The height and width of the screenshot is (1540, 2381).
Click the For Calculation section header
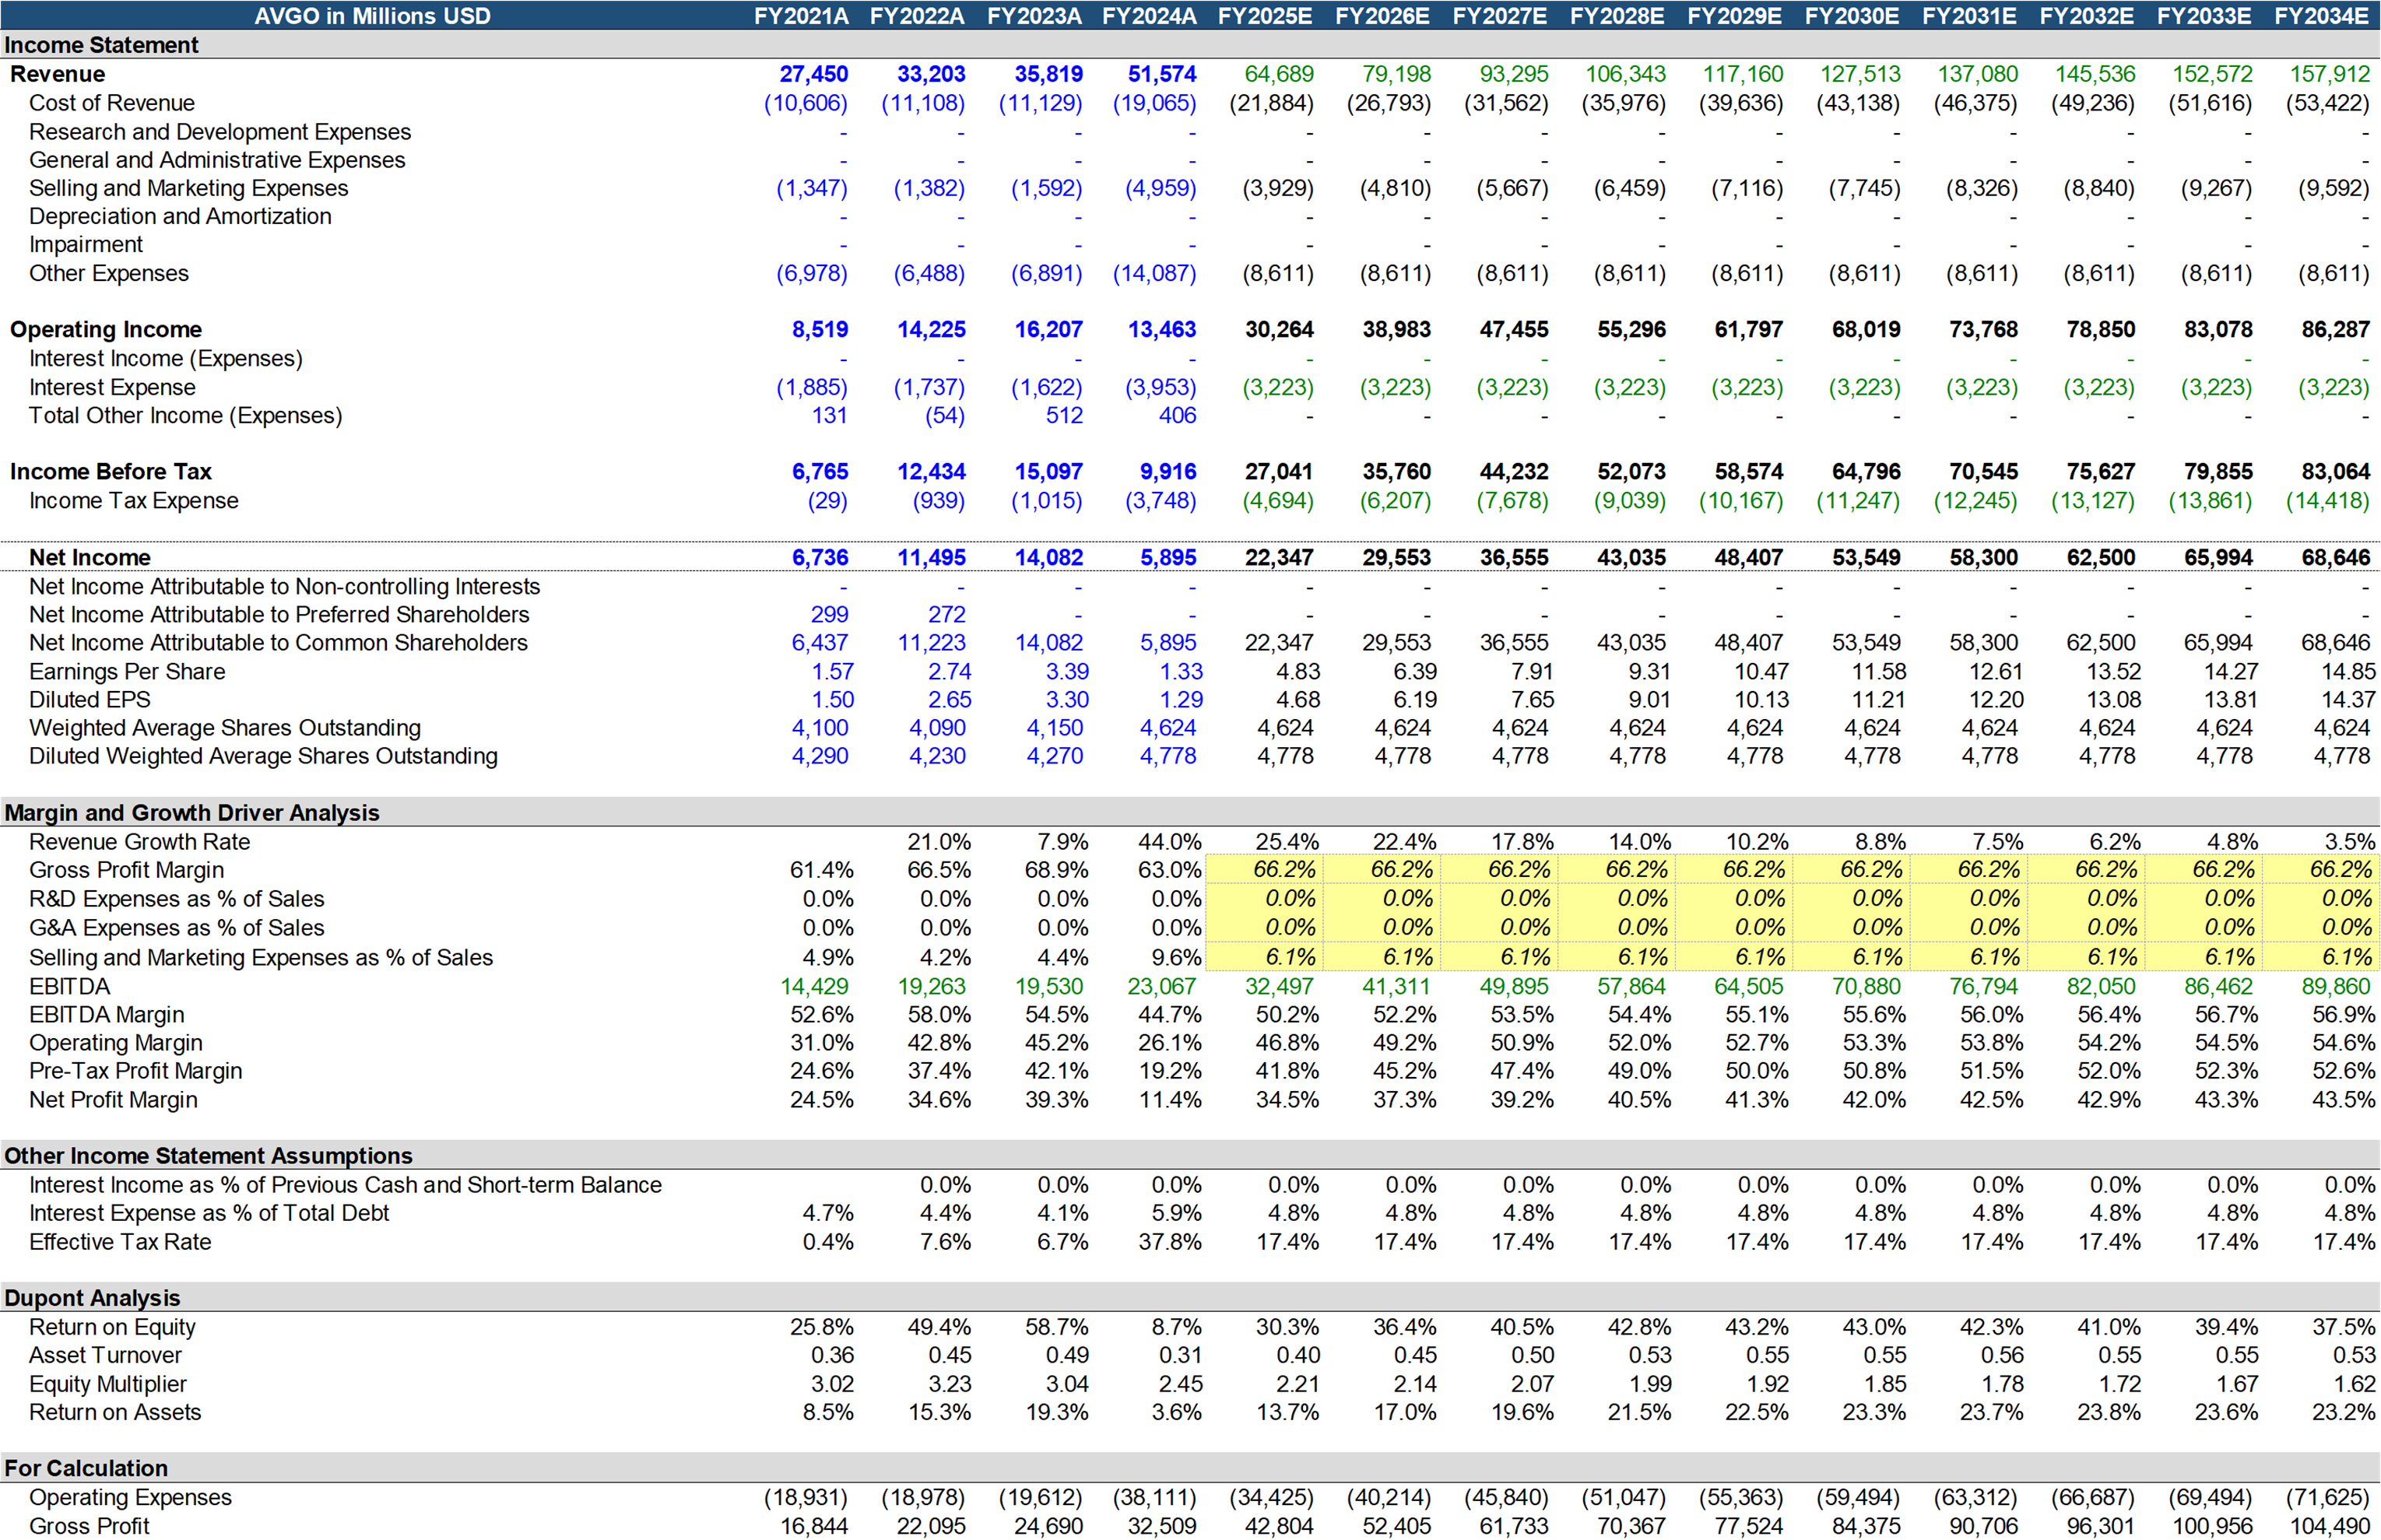click(86, 1467)
